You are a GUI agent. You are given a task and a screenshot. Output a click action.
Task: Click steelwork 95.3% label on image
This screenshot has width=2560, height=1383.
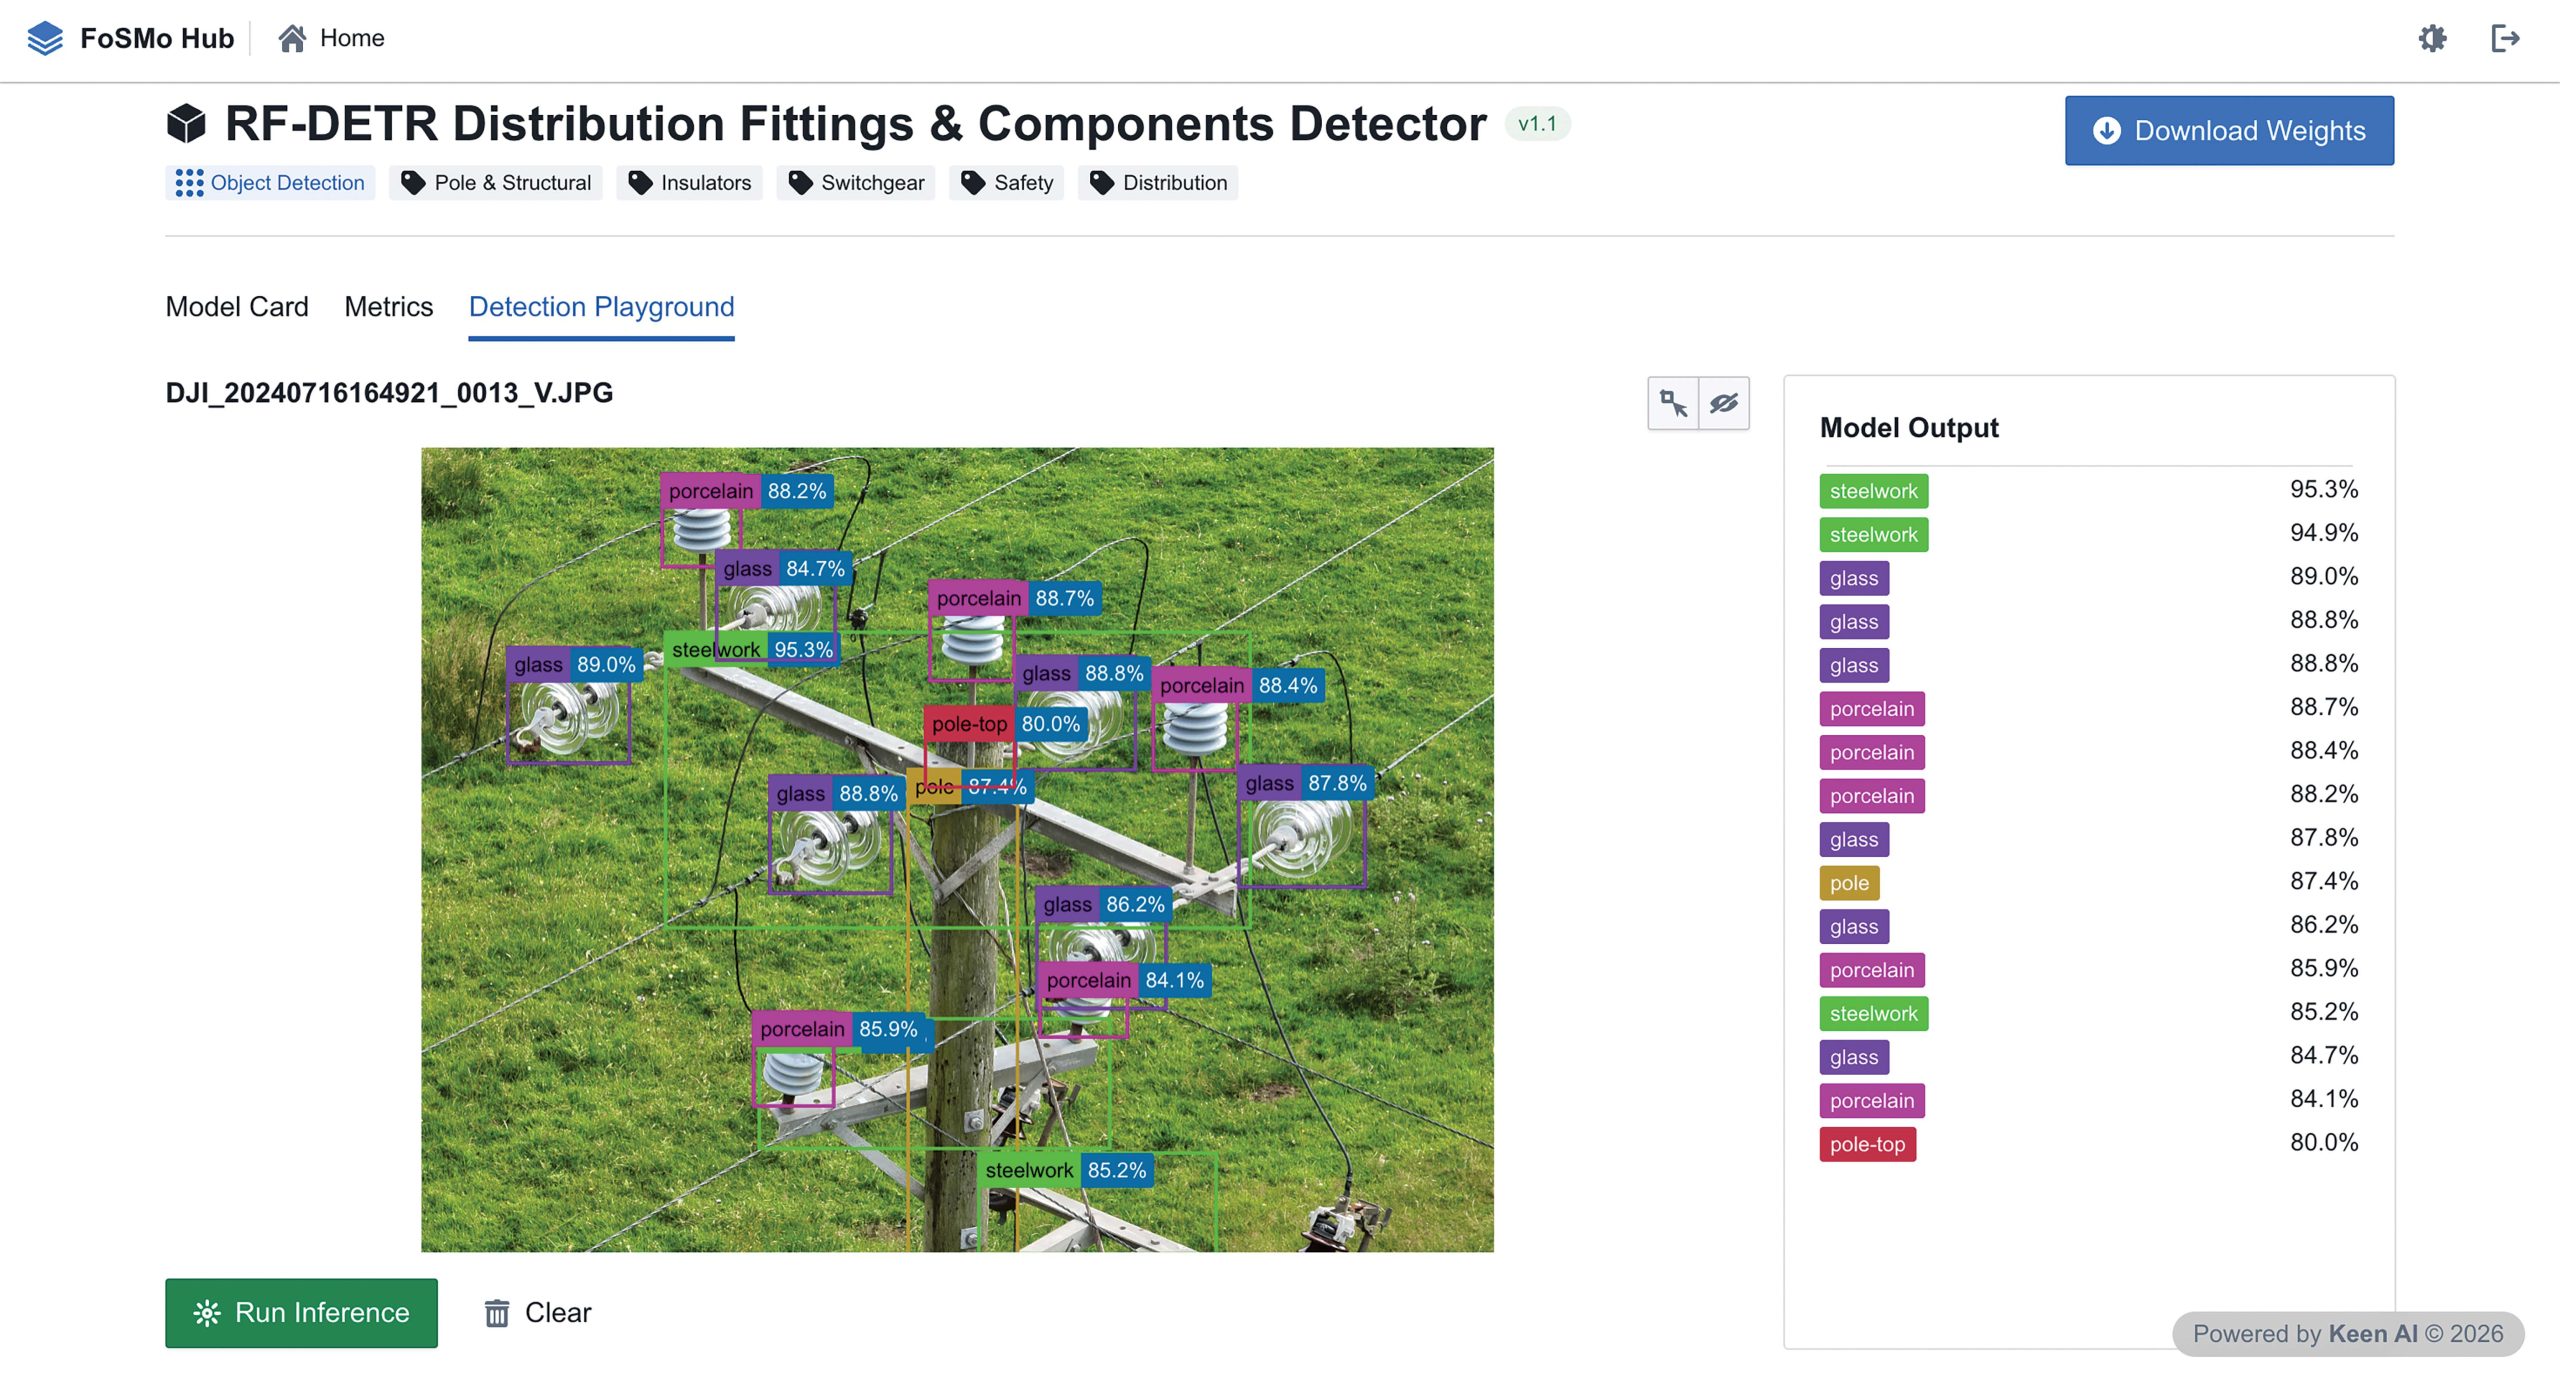coord(752,650)
